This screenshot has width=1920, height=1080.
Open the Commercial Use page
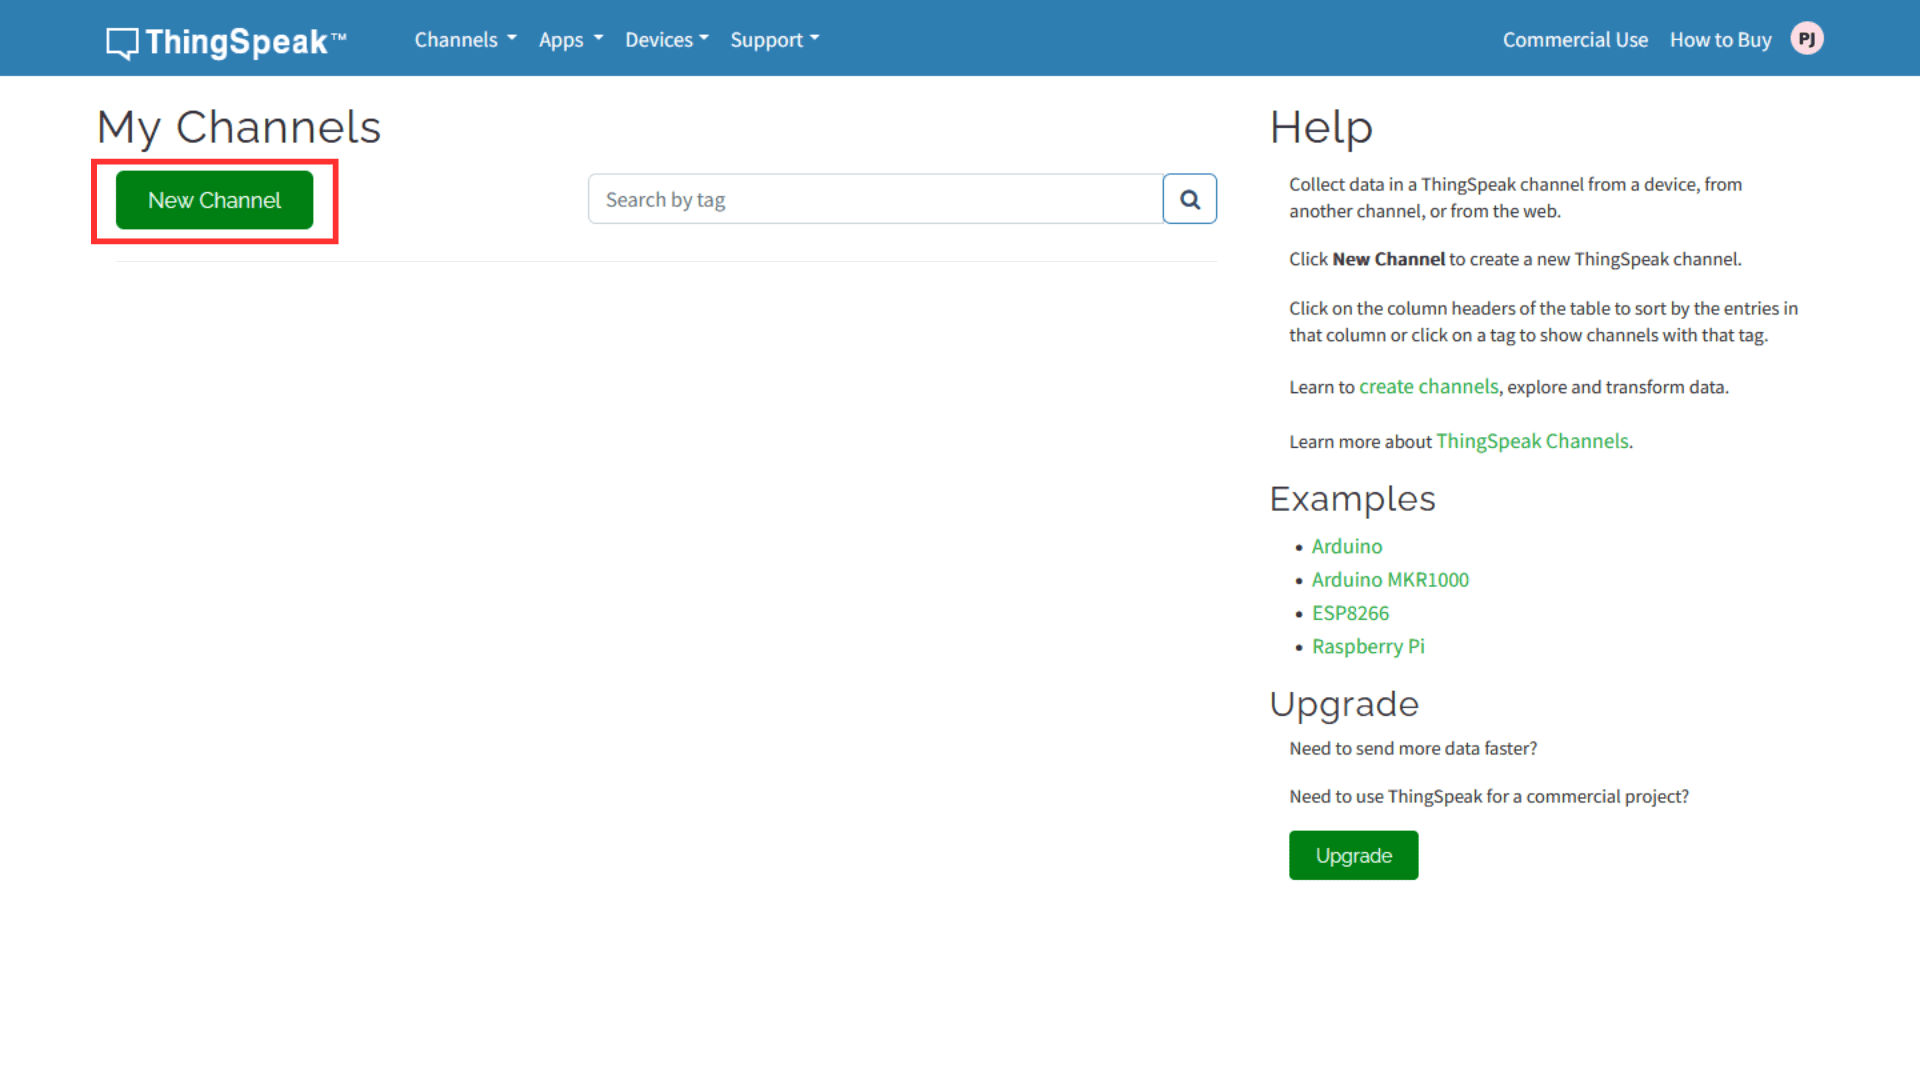(1575, 40)
